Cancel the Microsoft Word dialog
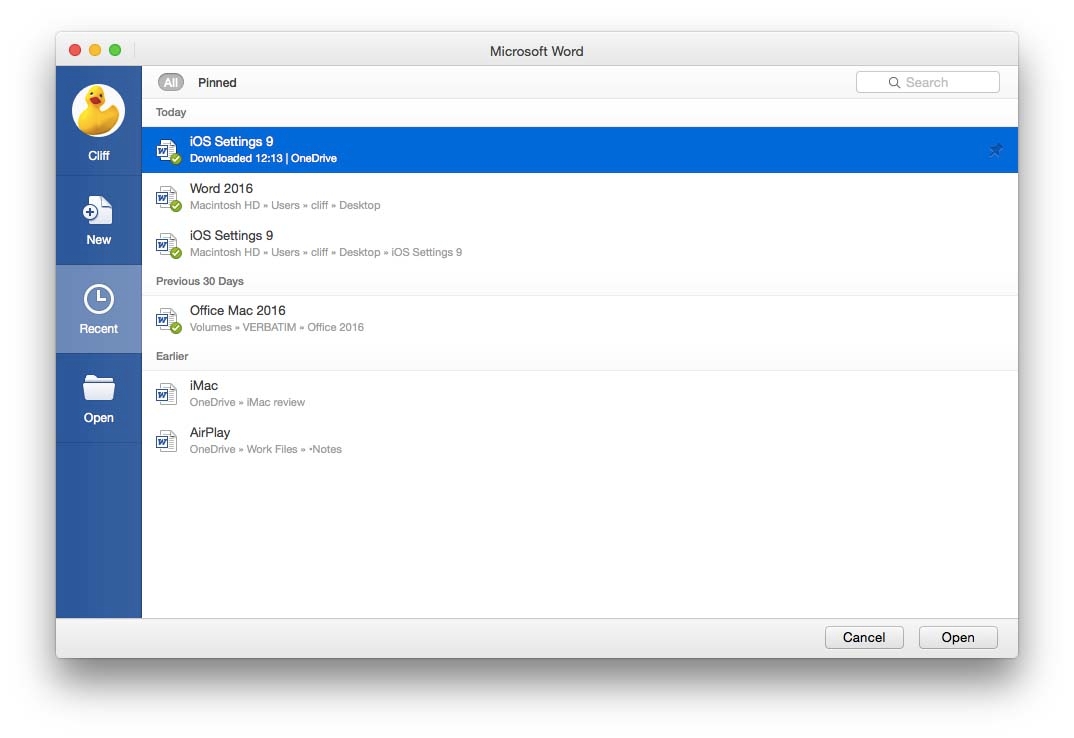 click(864, 637)
